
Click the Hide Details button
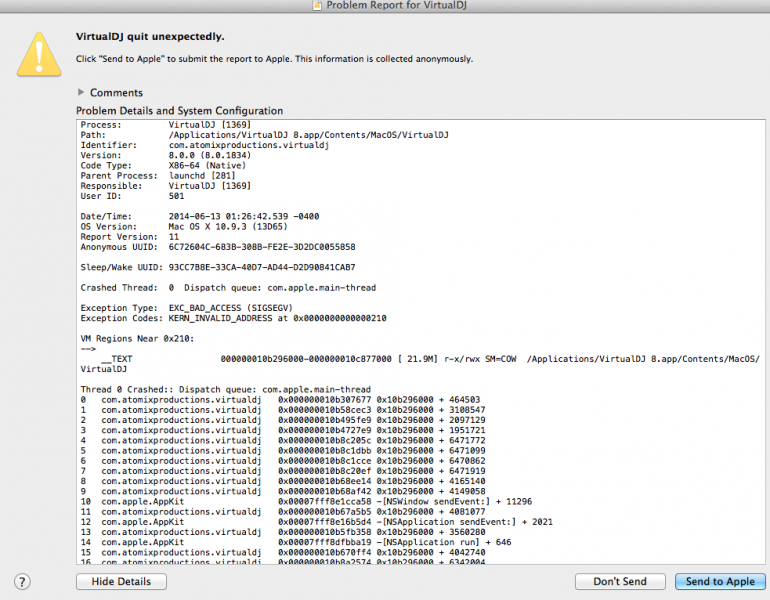tap(121, 581)
